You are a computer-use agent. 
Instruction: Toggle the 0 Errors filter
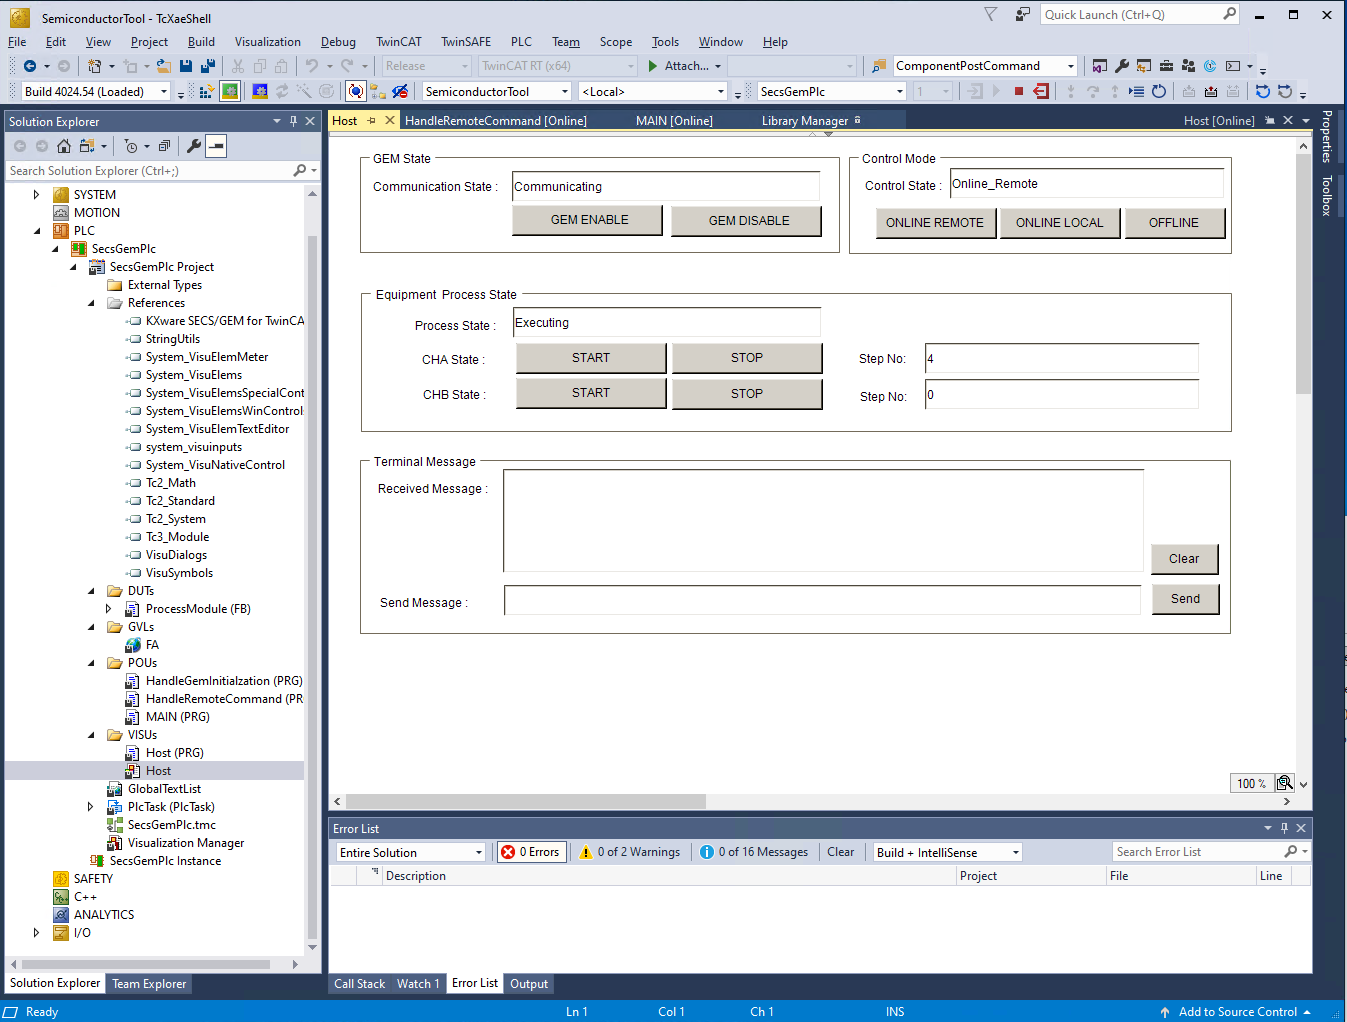[x=532, y=852]
